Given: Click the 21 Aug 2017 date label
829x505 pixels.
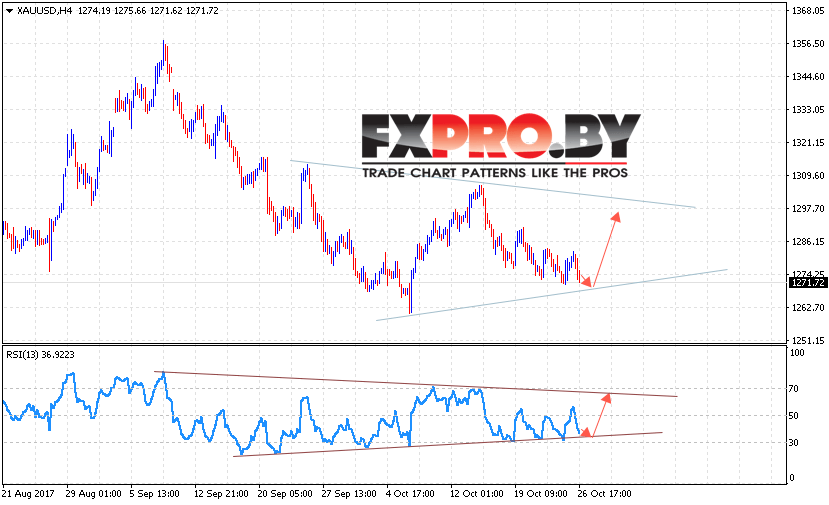Looking at the screenshot, I should tap(29, 493).
